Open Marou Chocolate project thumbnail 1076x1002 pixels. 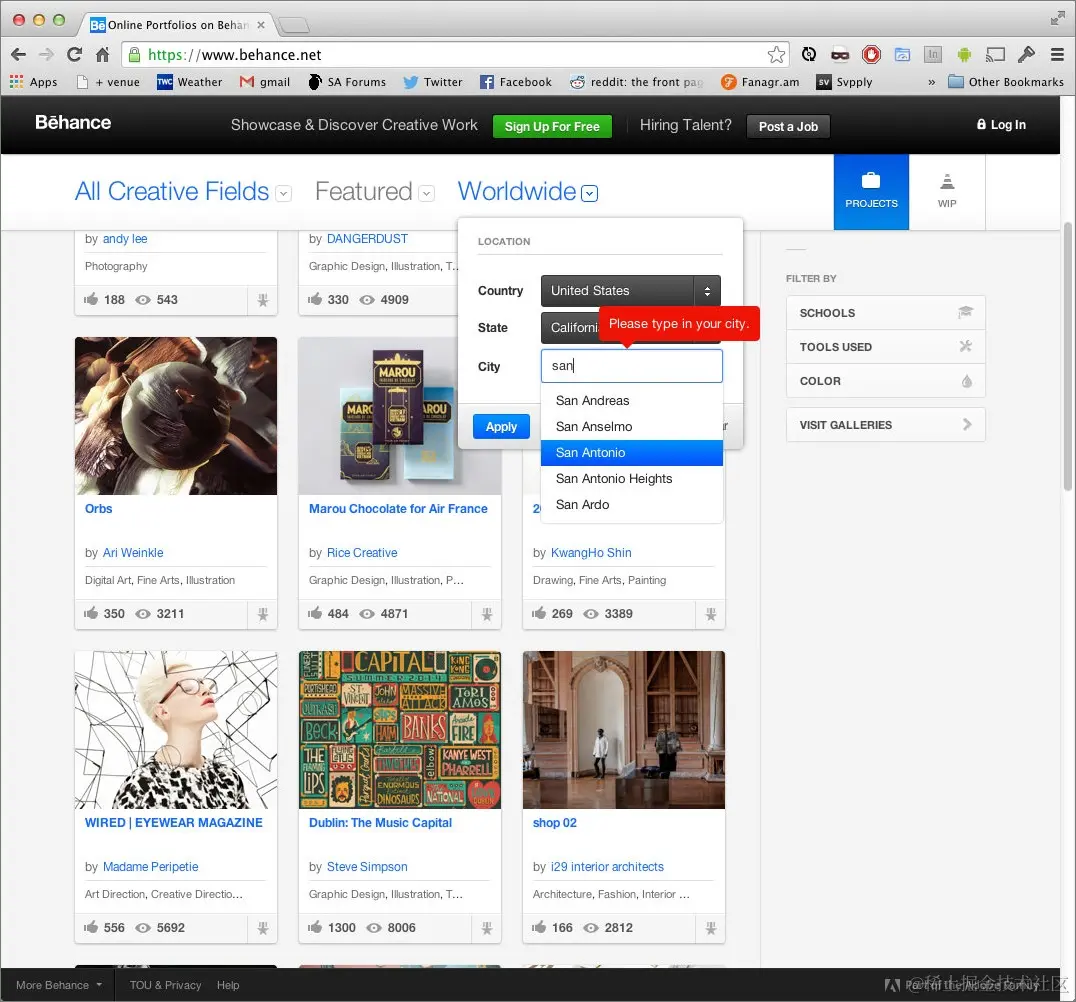[x=399, y=416]
